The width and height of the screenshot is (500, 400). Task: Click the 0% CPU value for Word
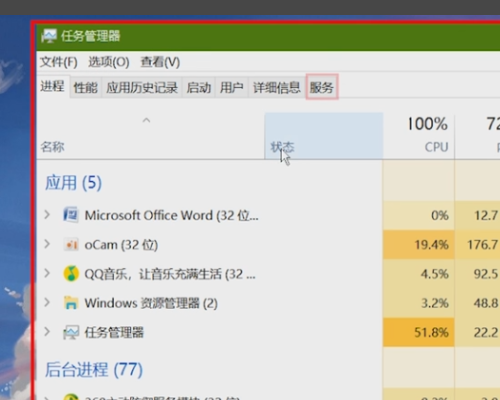pyautogui.click(x=440, y=215)
